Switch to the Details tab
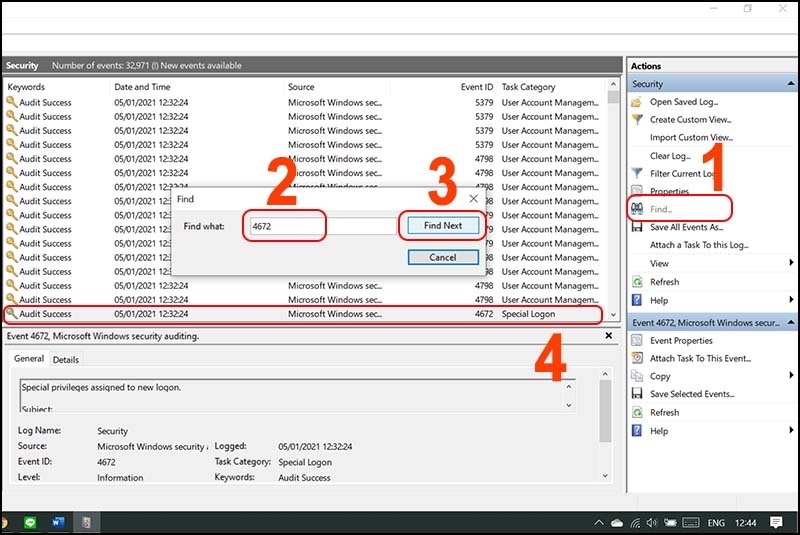Image resolution: width=800 pixels, height=535 pixels. 65,359
